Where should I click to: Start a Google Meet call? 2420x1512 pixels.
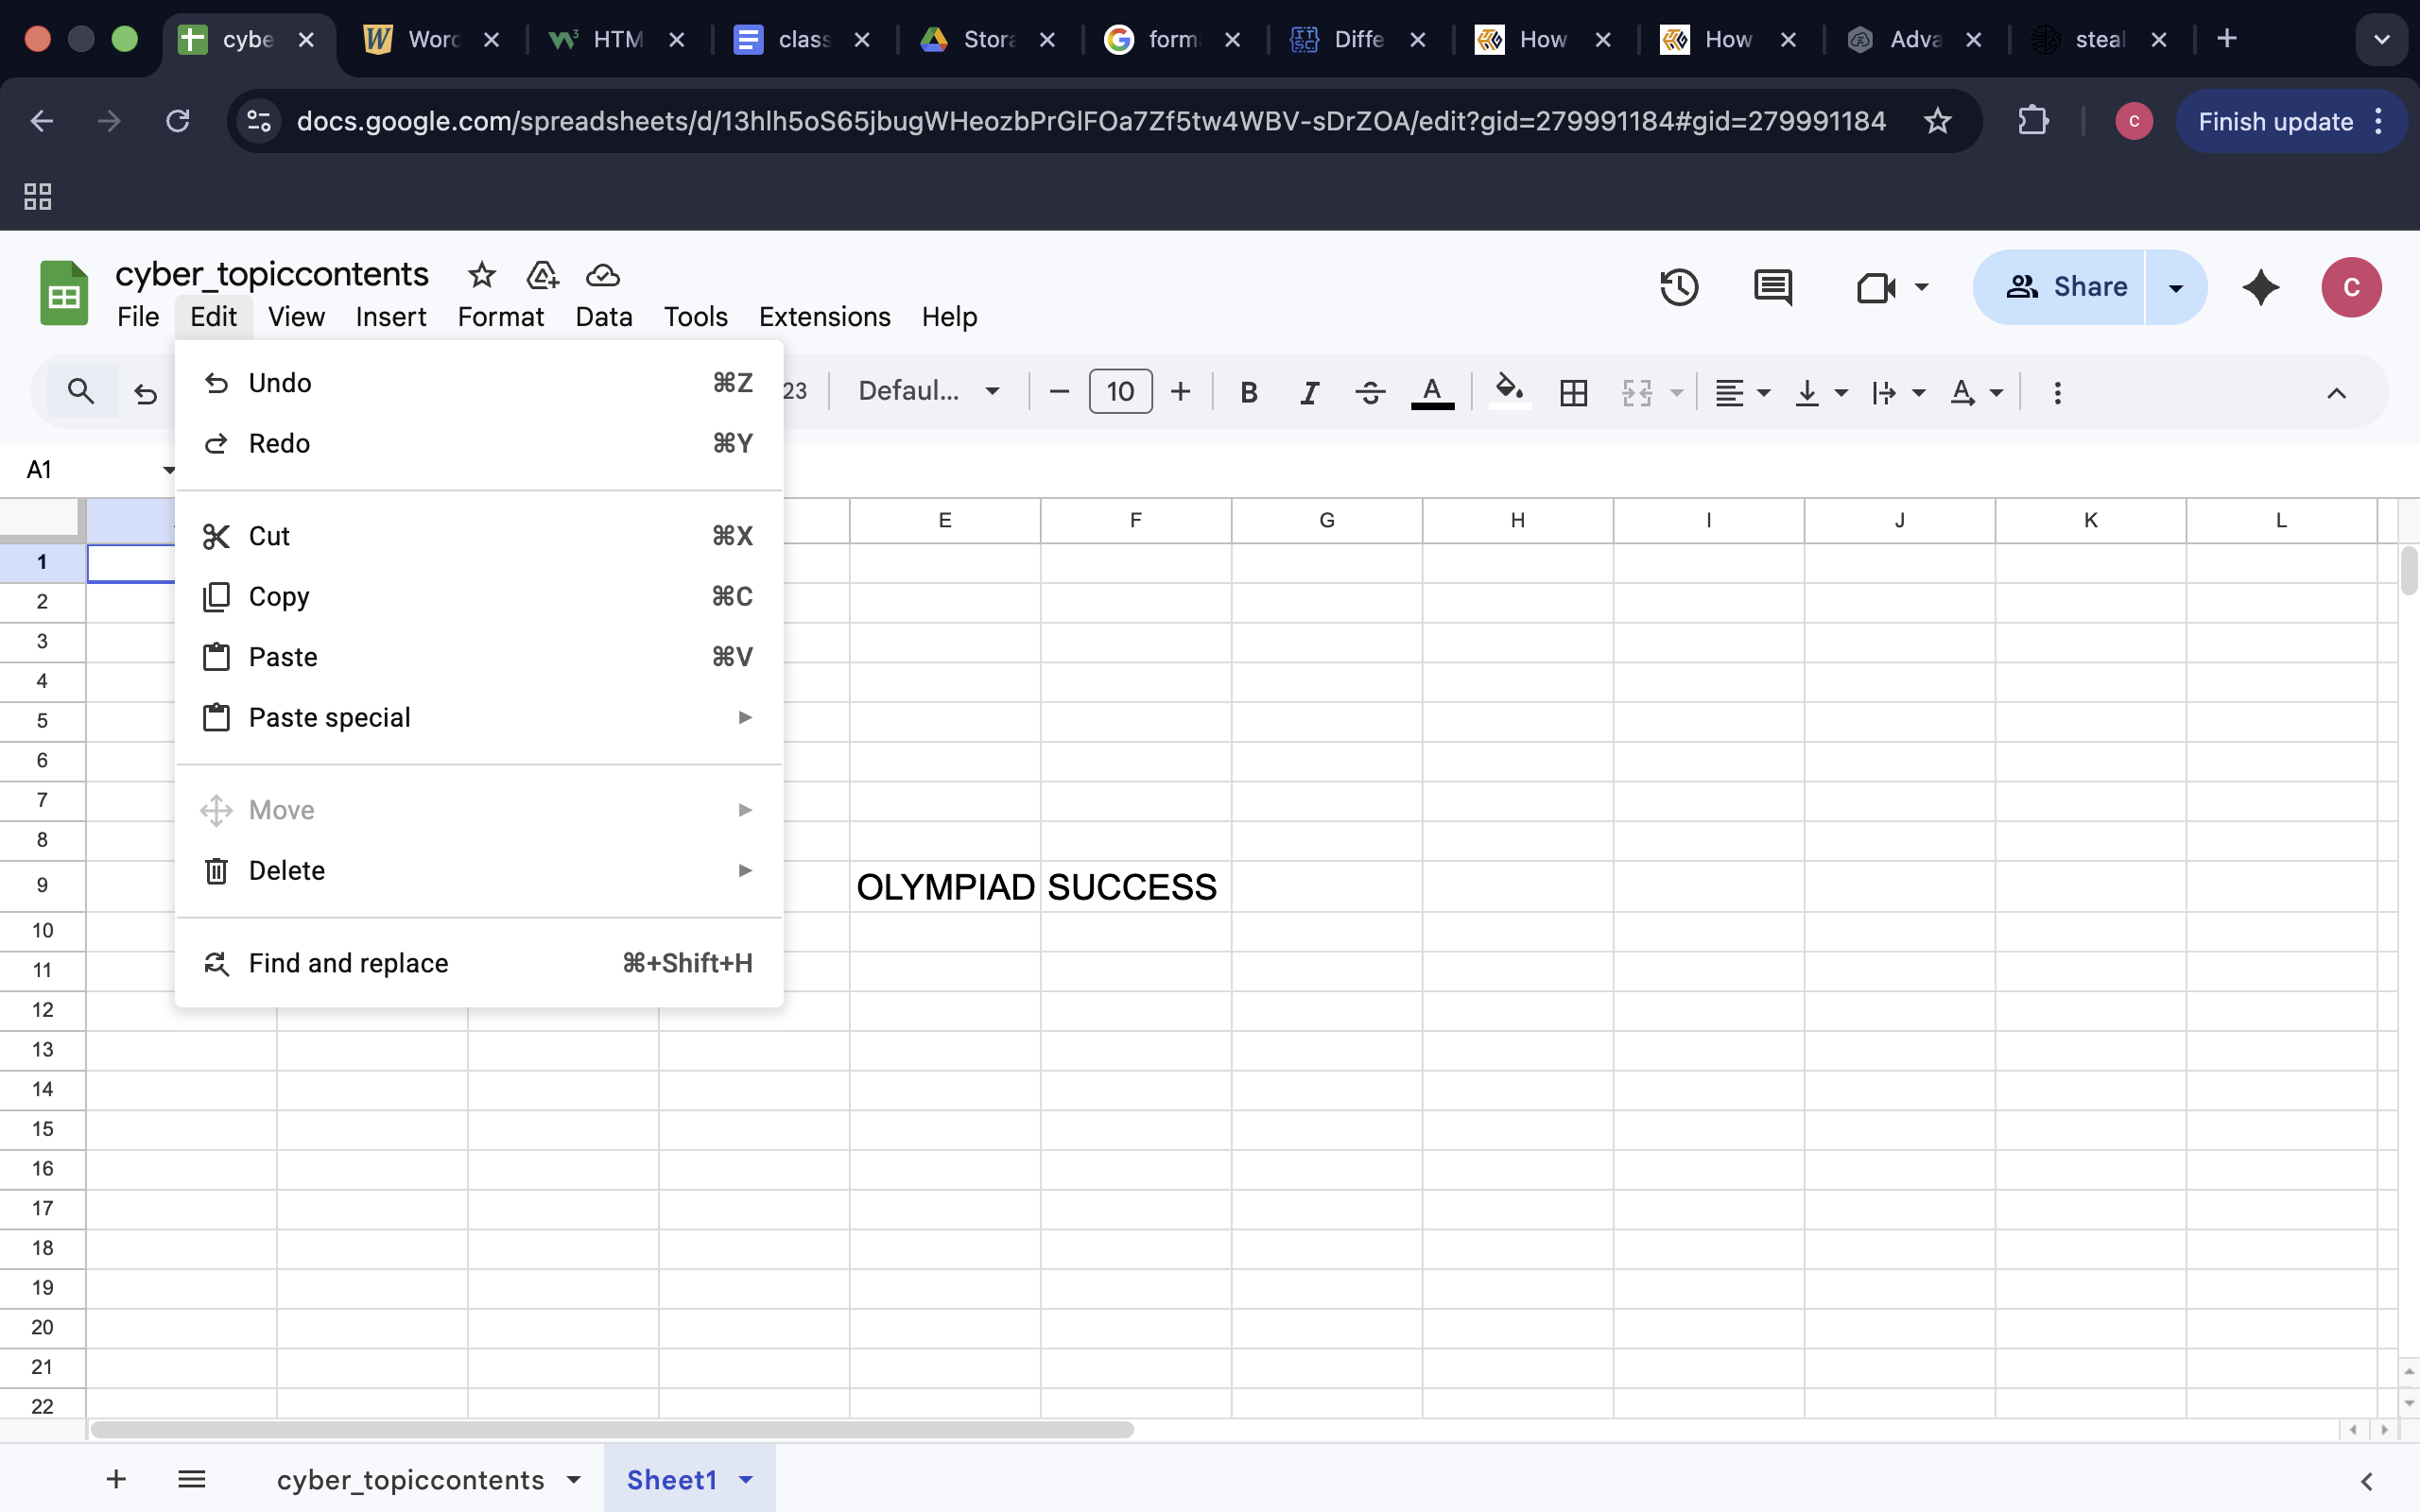tap(1875, 287)
